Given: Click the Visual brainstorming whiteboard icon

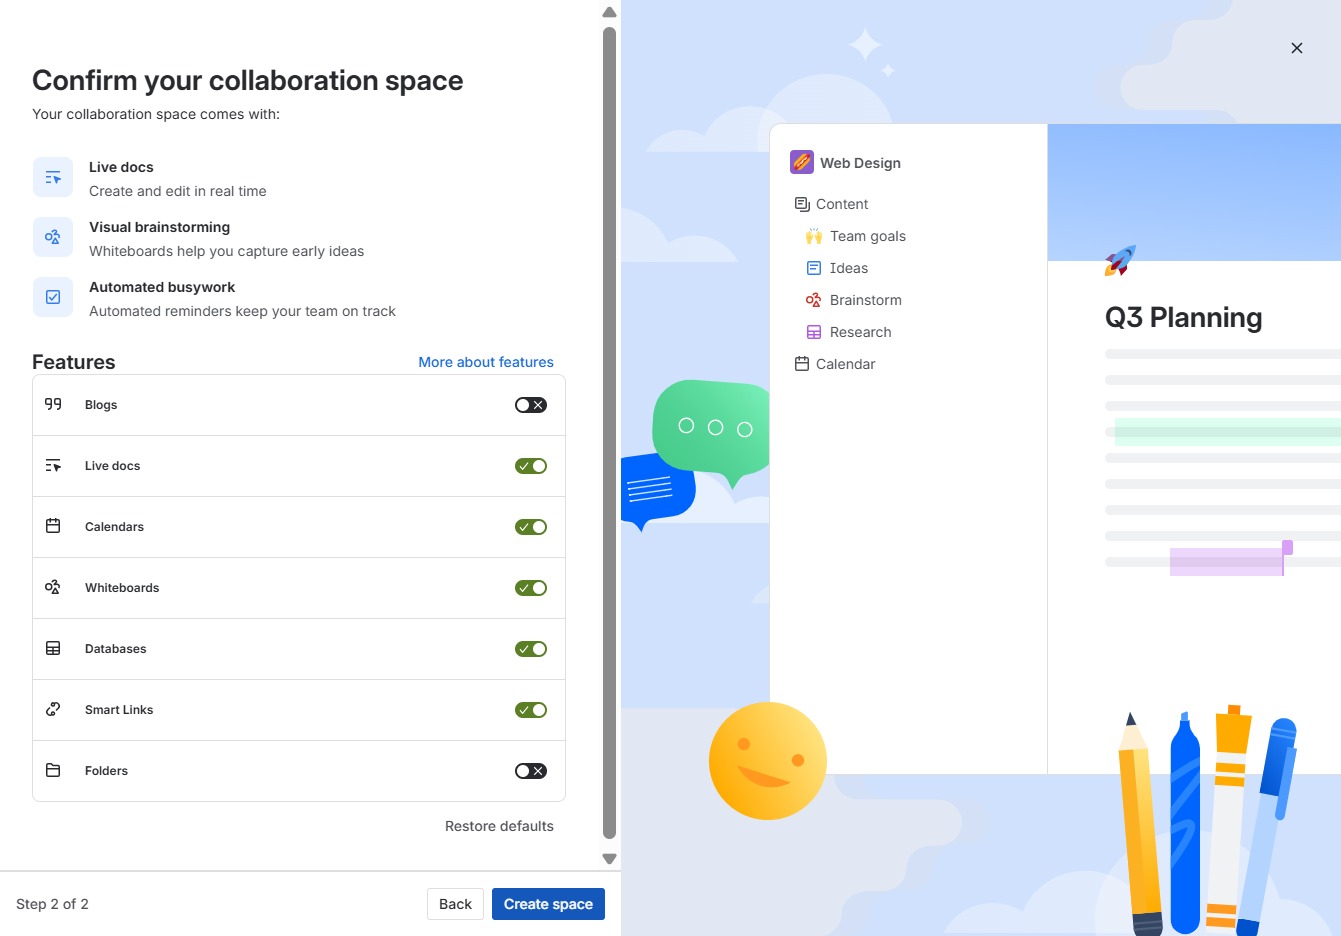Looking at the screenshot, I should click(x=53, y=237).
